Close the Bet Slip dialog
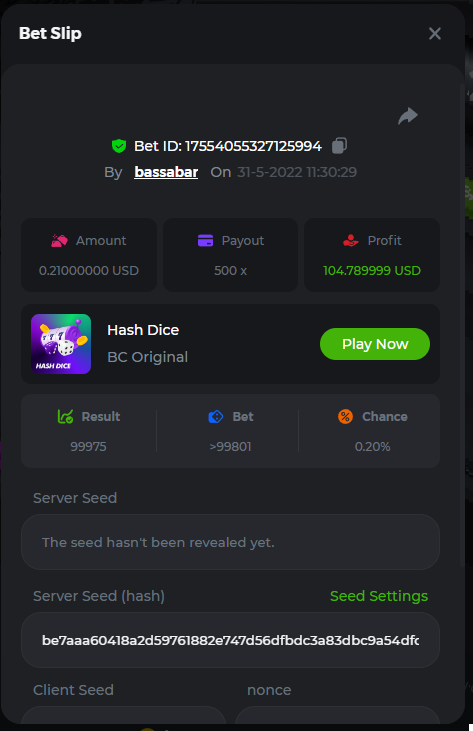473x731 pixels. click(435, 34)
